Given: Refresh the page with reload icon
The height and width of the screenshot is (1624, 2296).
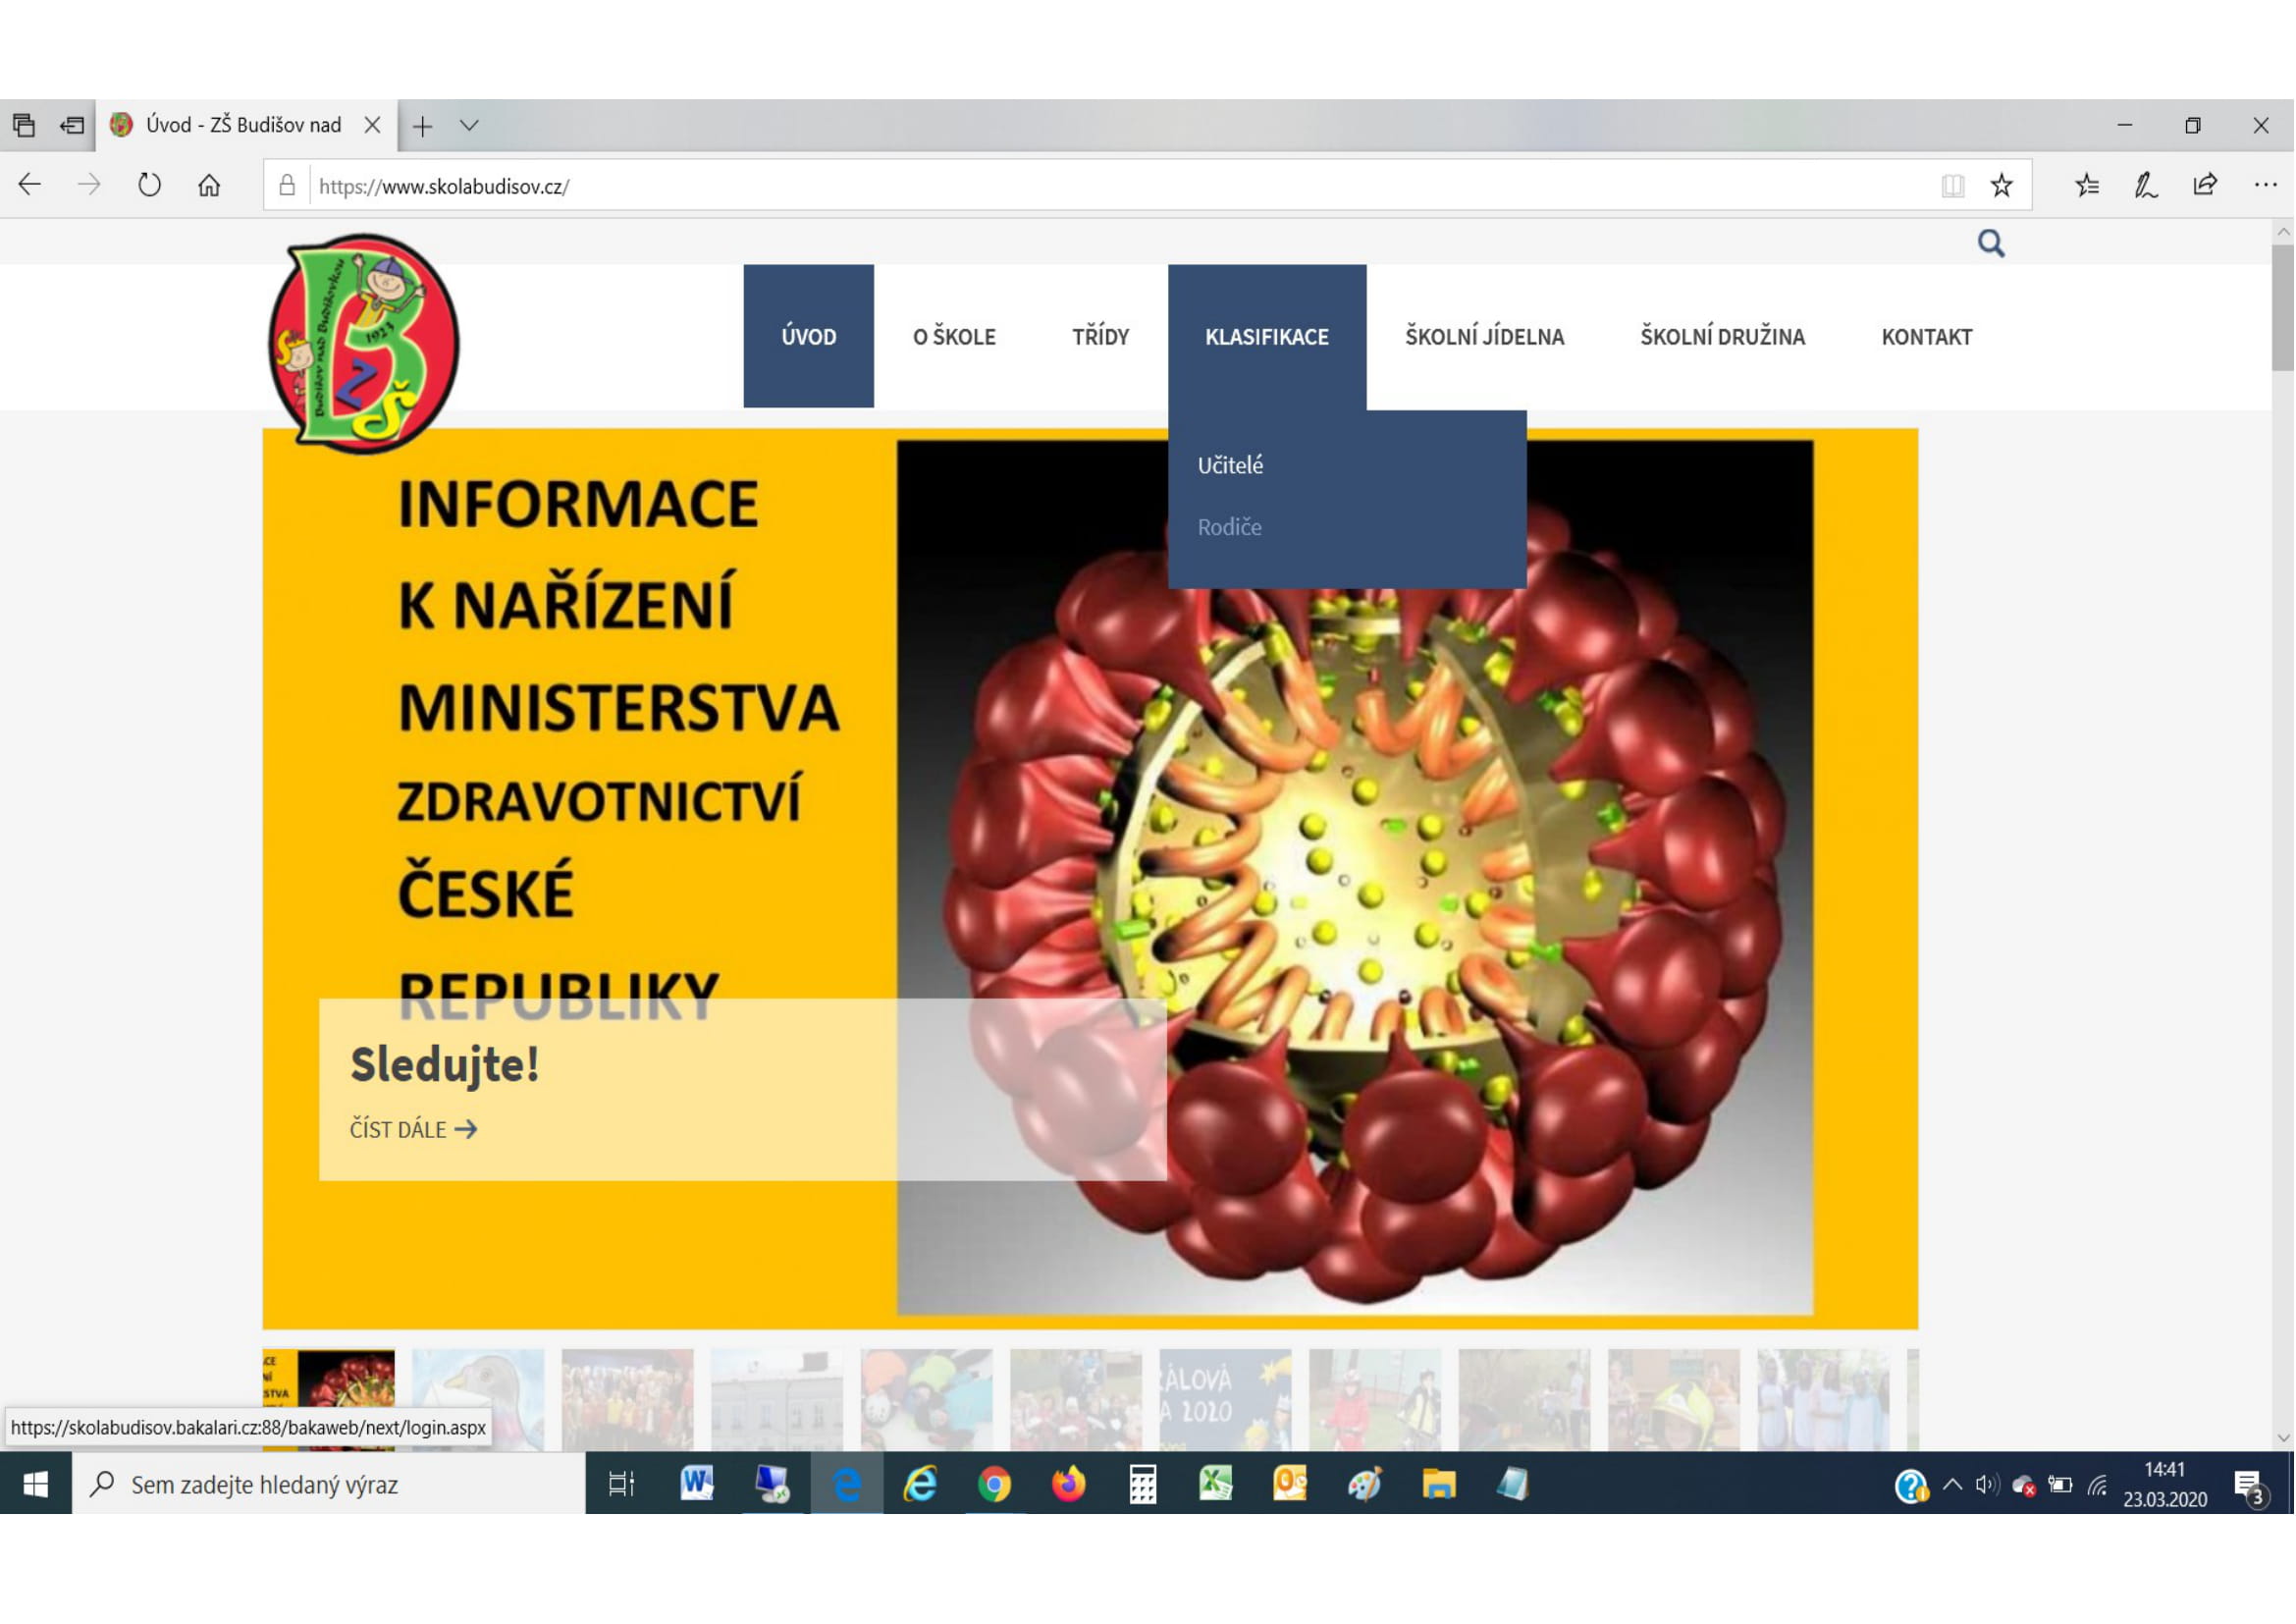Looking at the screenshot, I should 149,185.
